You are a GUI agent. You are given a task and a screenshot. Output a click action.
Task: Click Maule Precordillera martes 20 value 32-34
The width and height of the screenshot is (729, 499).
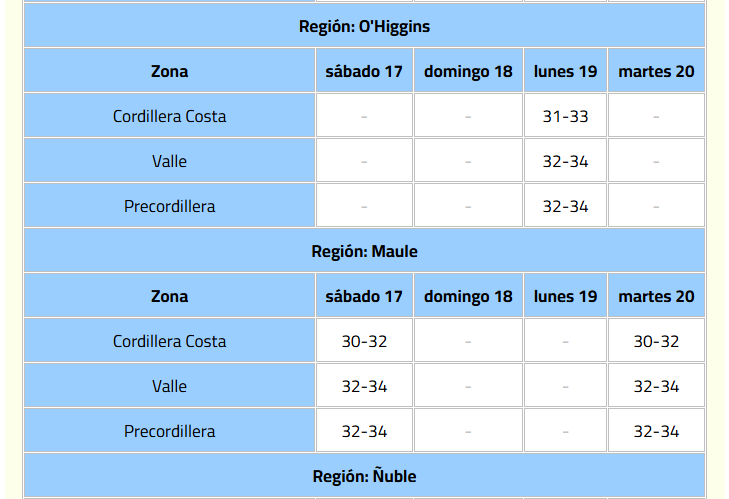coord(656,431)
